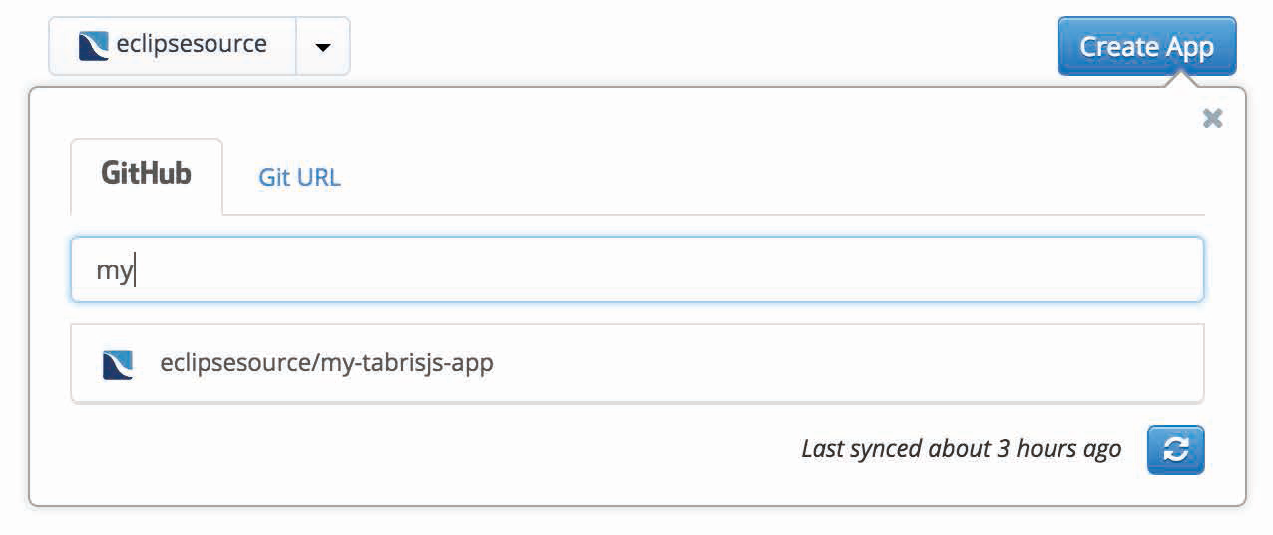Resync repositories with the refresh icon

[1175, 450]
